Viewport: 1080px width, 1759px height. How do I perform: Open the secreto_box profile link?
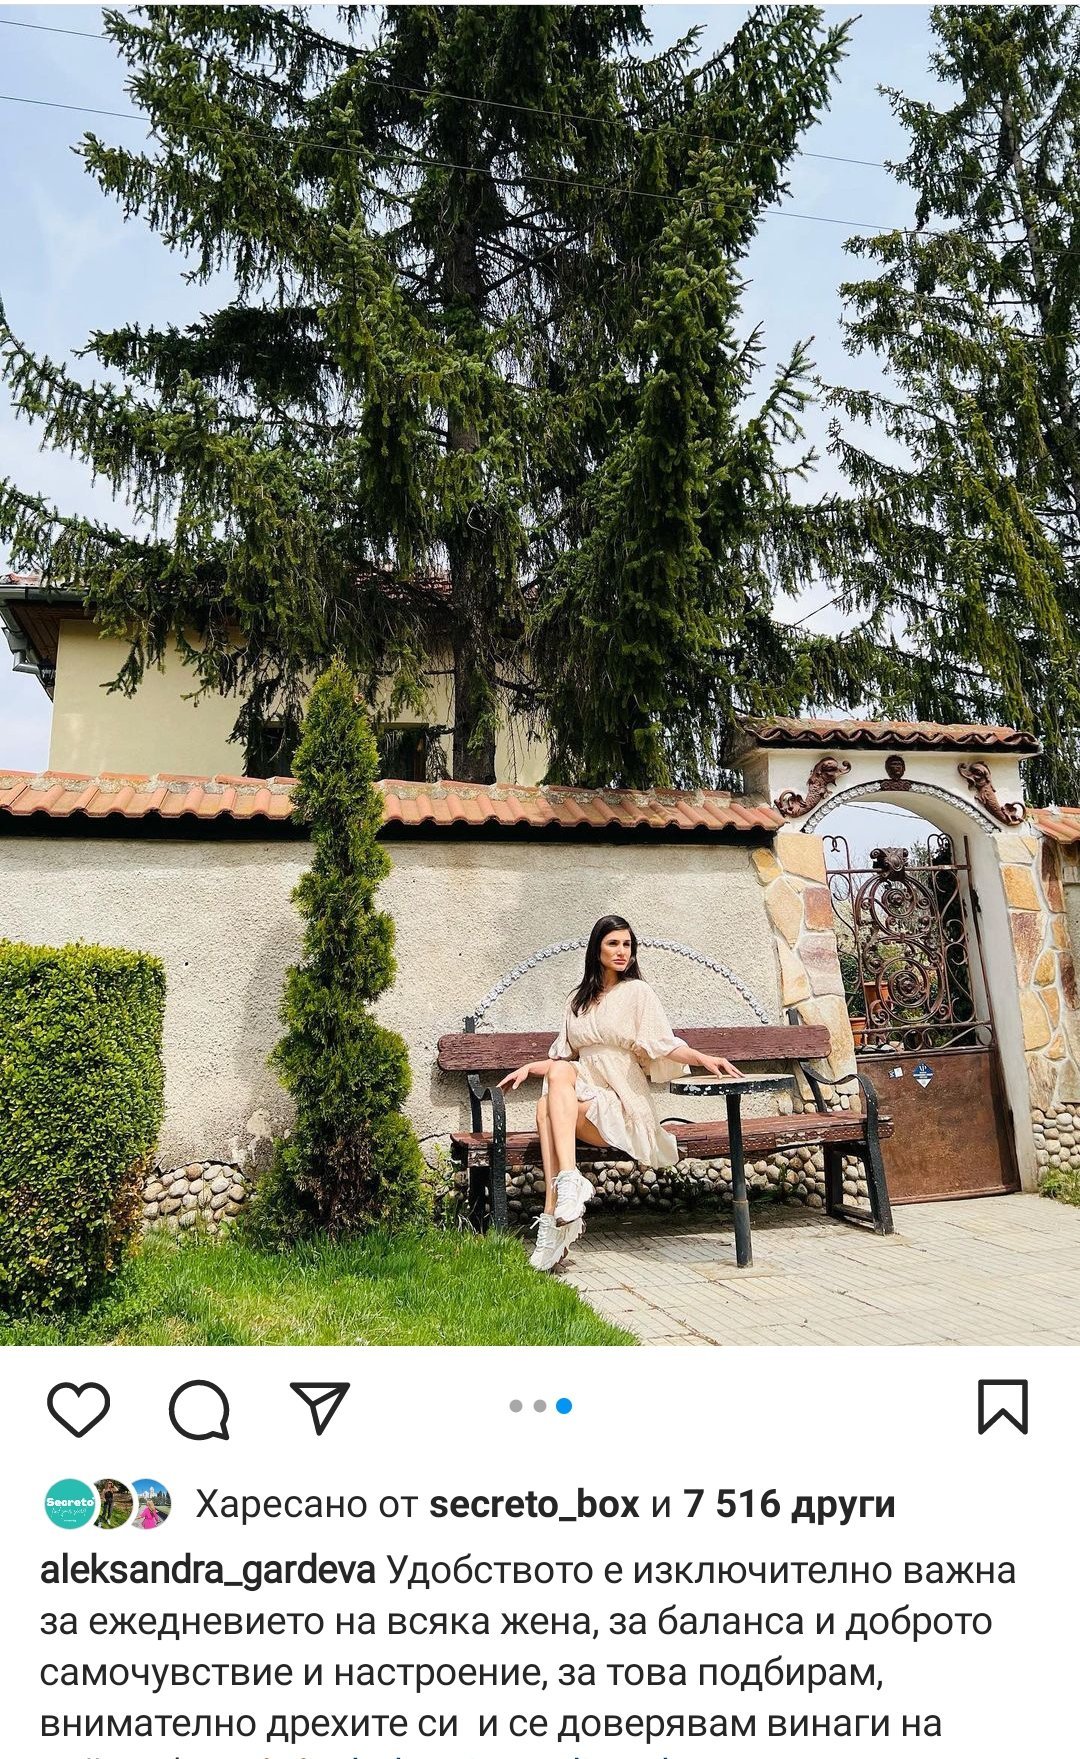(x=534, y=1504)
